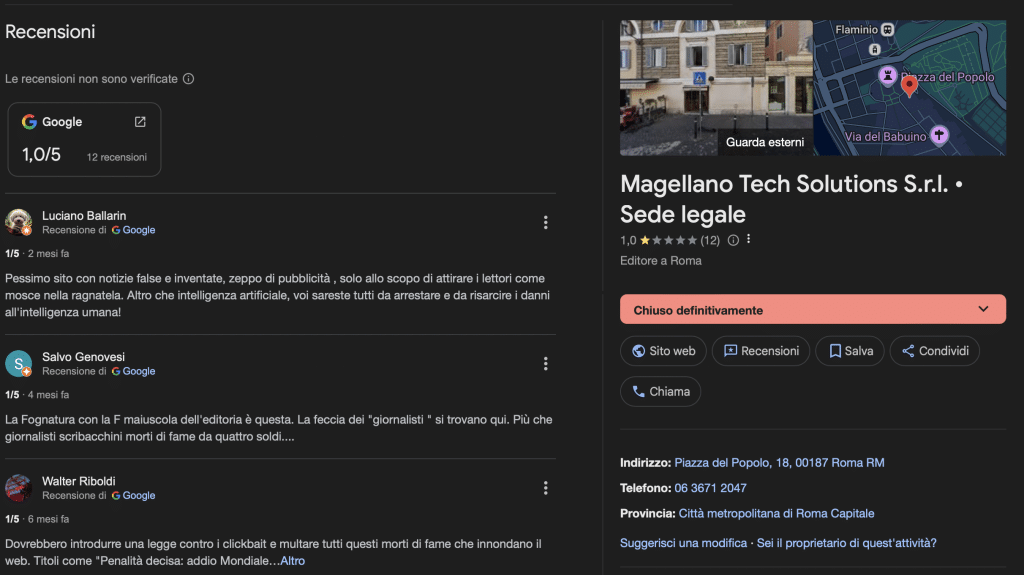Image resolution: width=1024 pixels, height=575 pixels.
Task: Open options menu for Salvo Genovesi review
Action: pos(545,364)
